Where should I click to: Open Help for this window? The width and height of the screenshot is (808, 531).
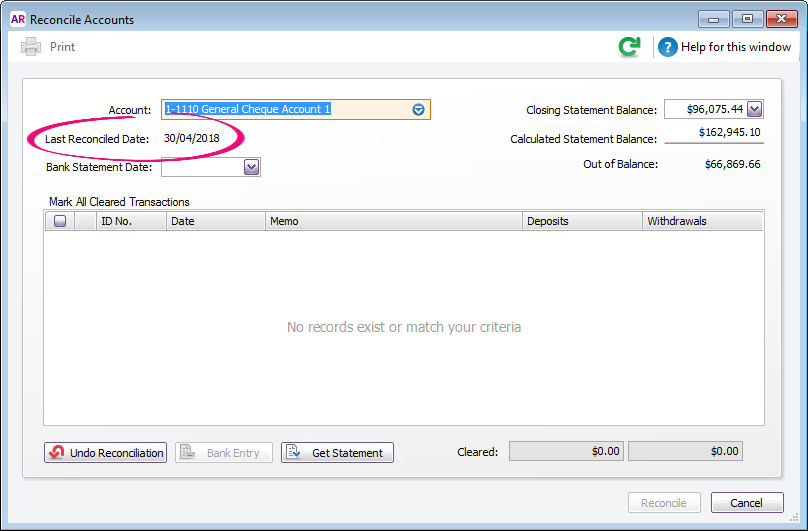pyautogui.click(x=725, y=47)
